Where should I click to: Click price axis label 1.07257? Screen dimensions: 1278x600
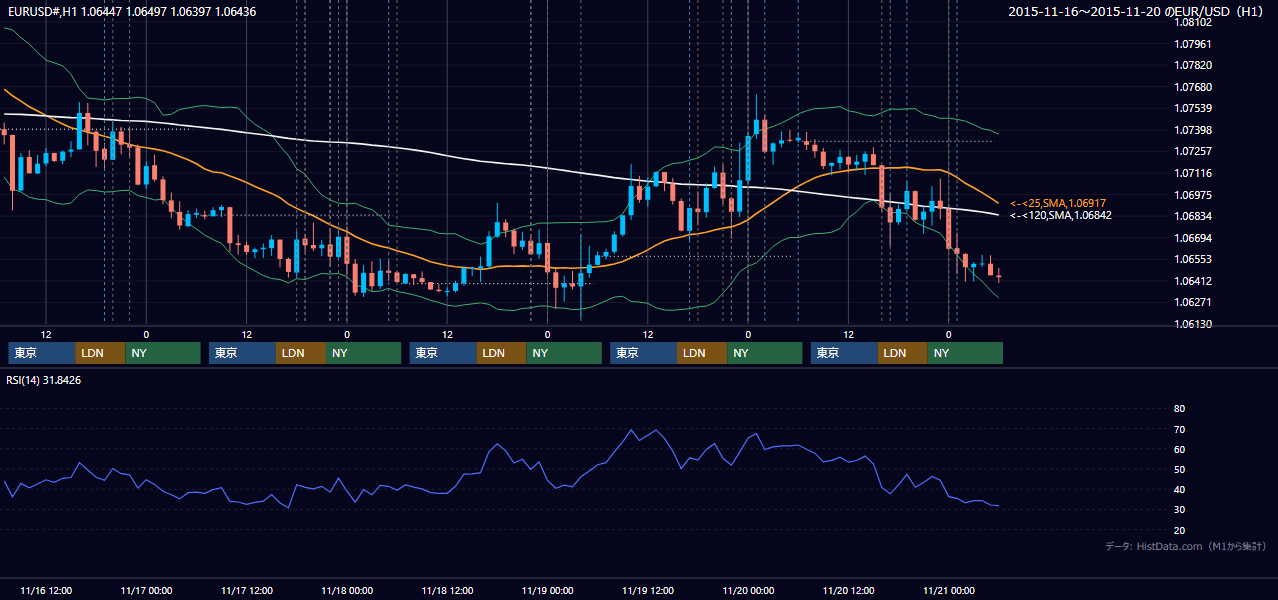pos(1192,151)
